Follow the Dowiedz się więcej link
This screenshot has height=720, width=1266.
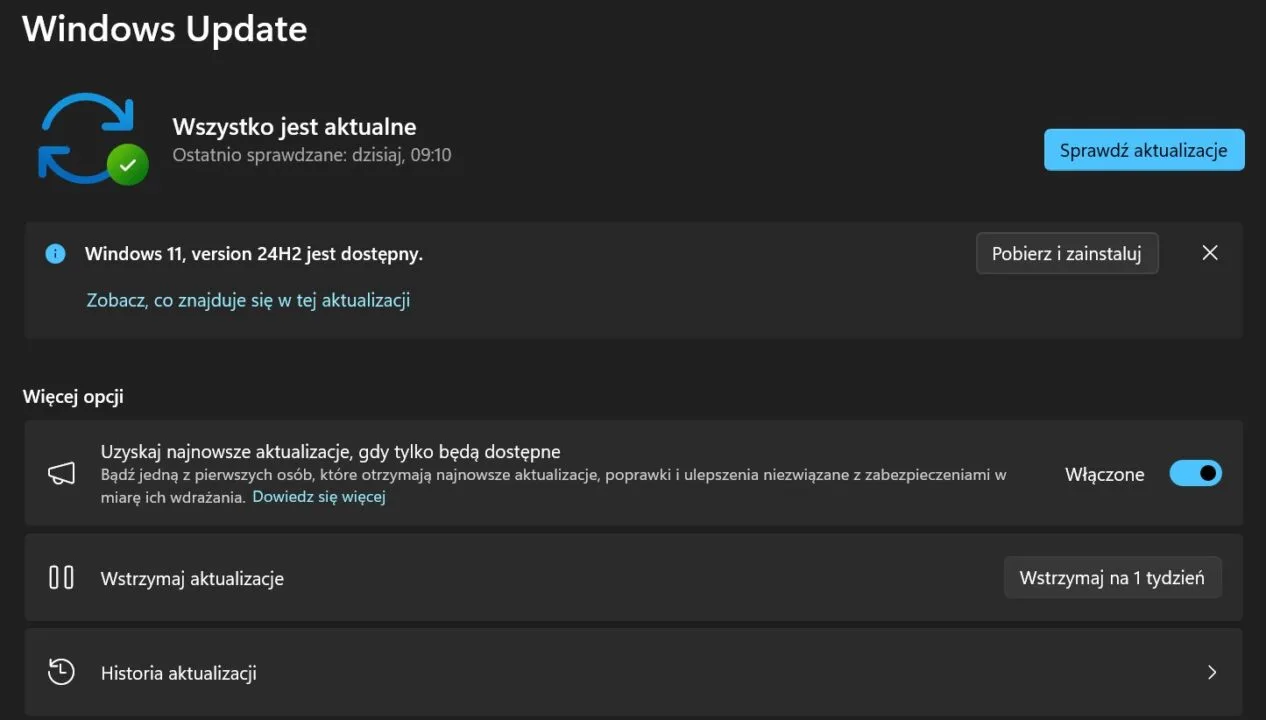pos(318,497)
